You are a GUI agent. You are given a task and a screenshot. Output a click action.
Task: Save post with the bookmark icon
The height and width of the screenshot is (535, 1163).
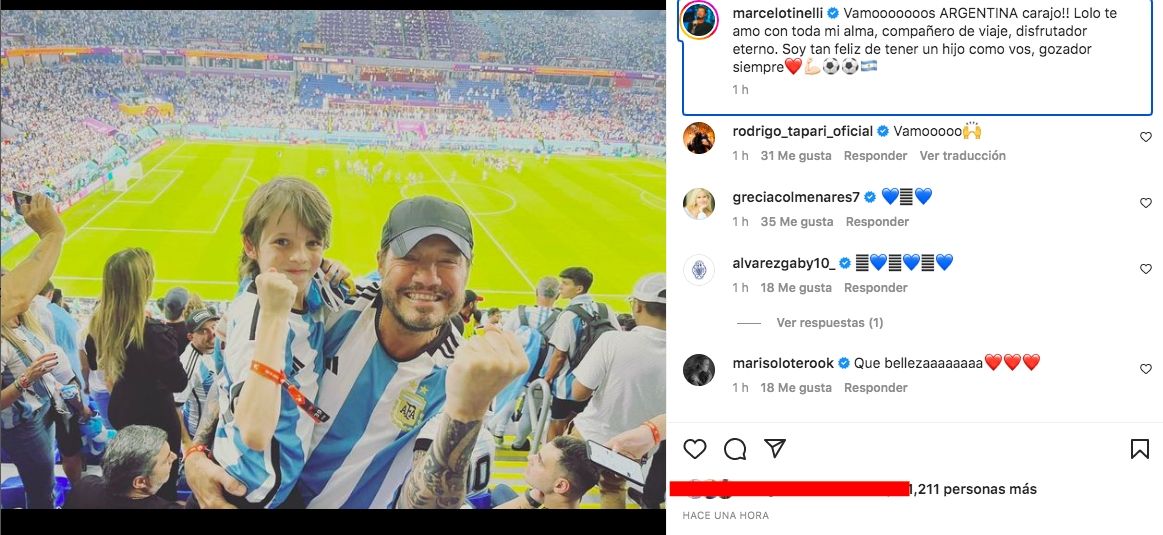coord(1139,449)
